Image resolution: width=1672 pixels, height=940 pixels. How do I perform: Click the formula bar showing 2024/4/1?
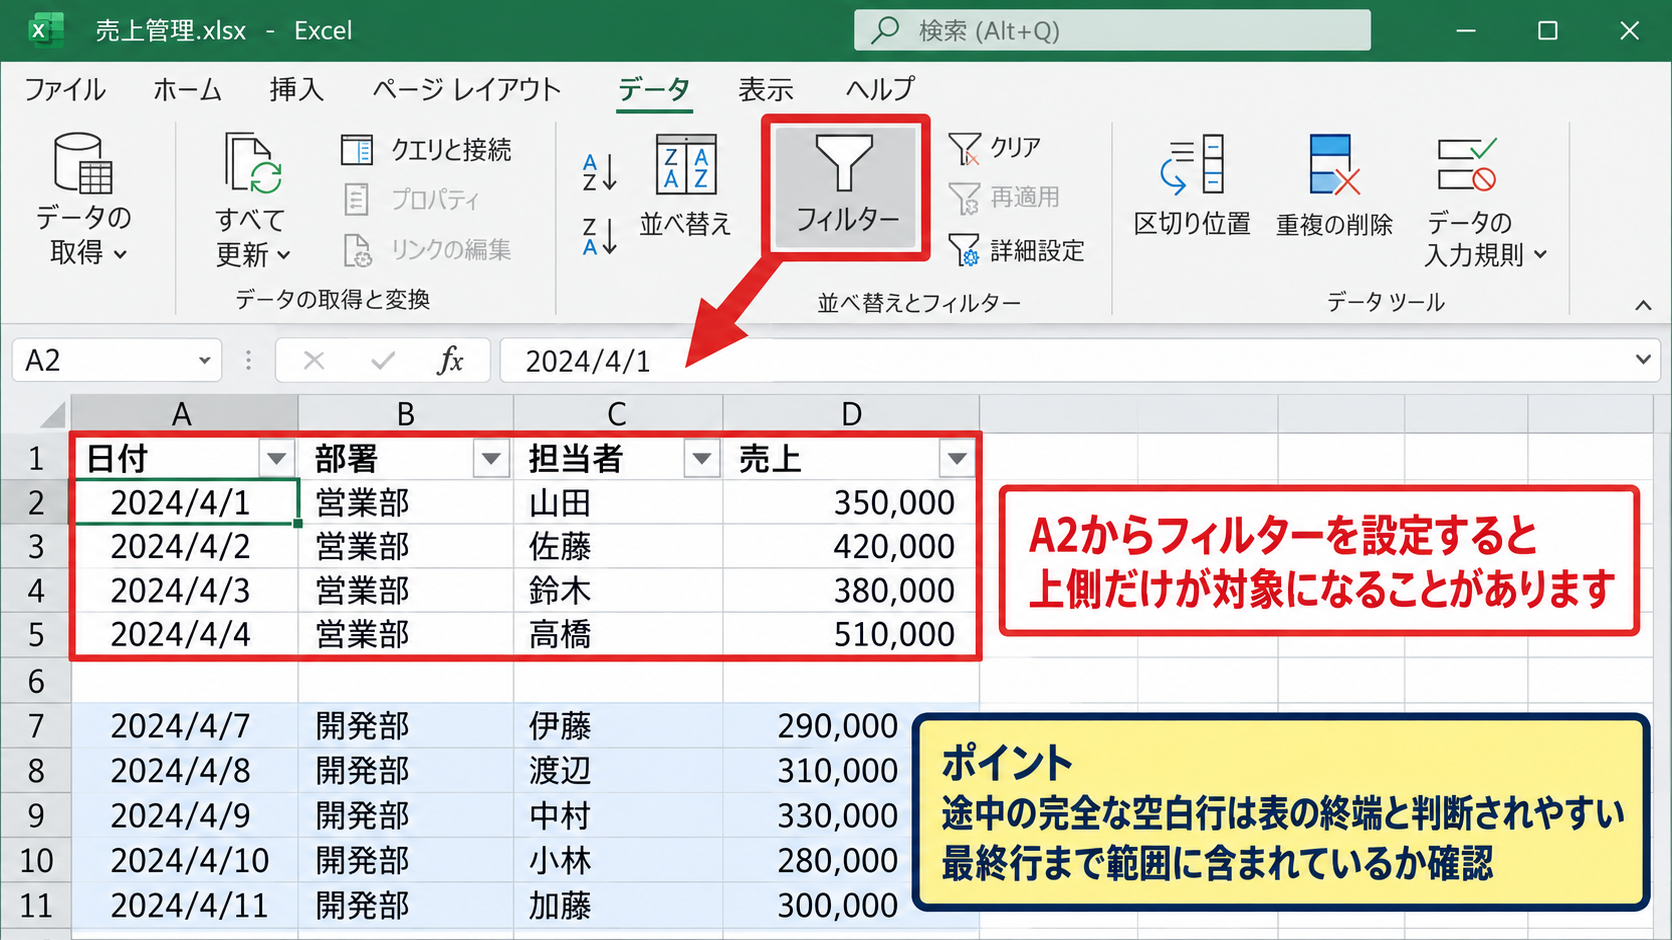[1080, 360]
